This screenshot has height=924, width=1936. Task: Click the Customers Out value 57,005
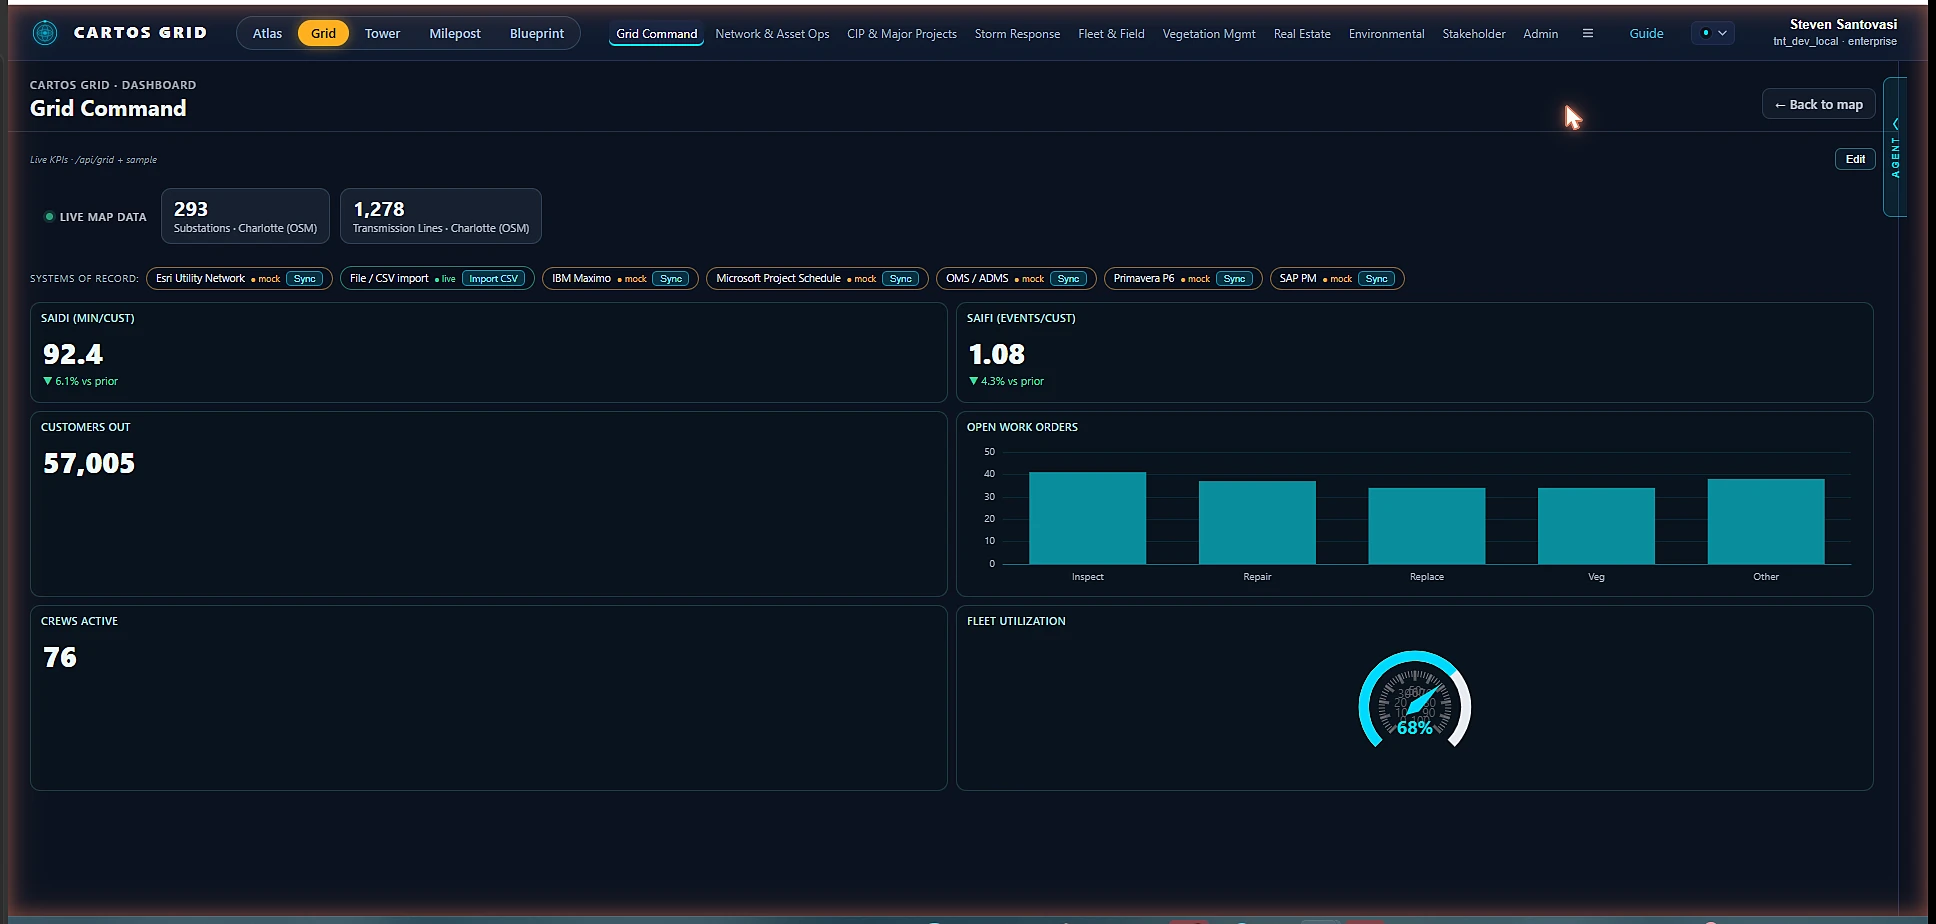tap(89, 463)
